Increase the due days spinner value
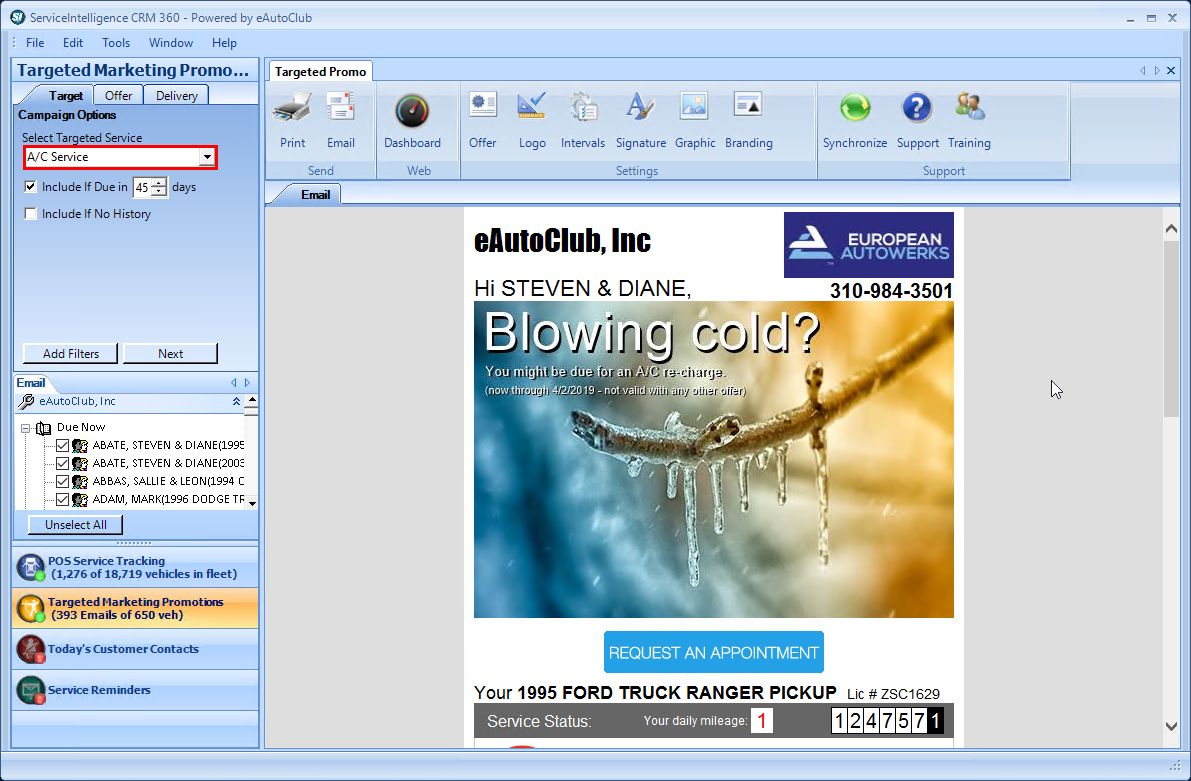Screen dimensions: 1191x781 click(x=158, y=183)
